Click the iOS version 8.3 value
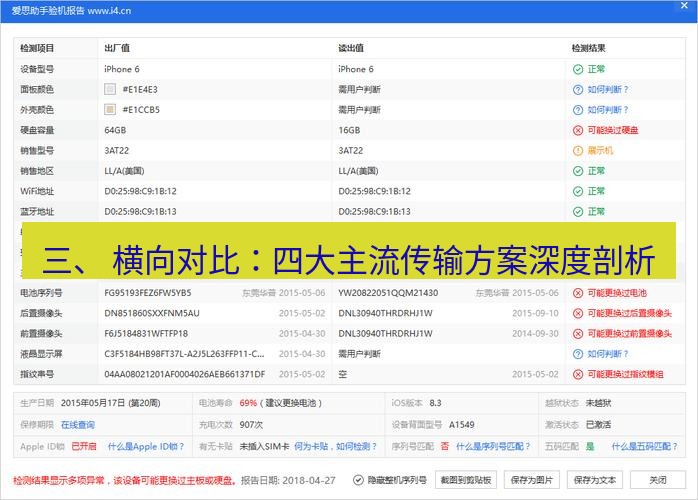The height and width of the screenshot is (500, 698). [435, 403]
